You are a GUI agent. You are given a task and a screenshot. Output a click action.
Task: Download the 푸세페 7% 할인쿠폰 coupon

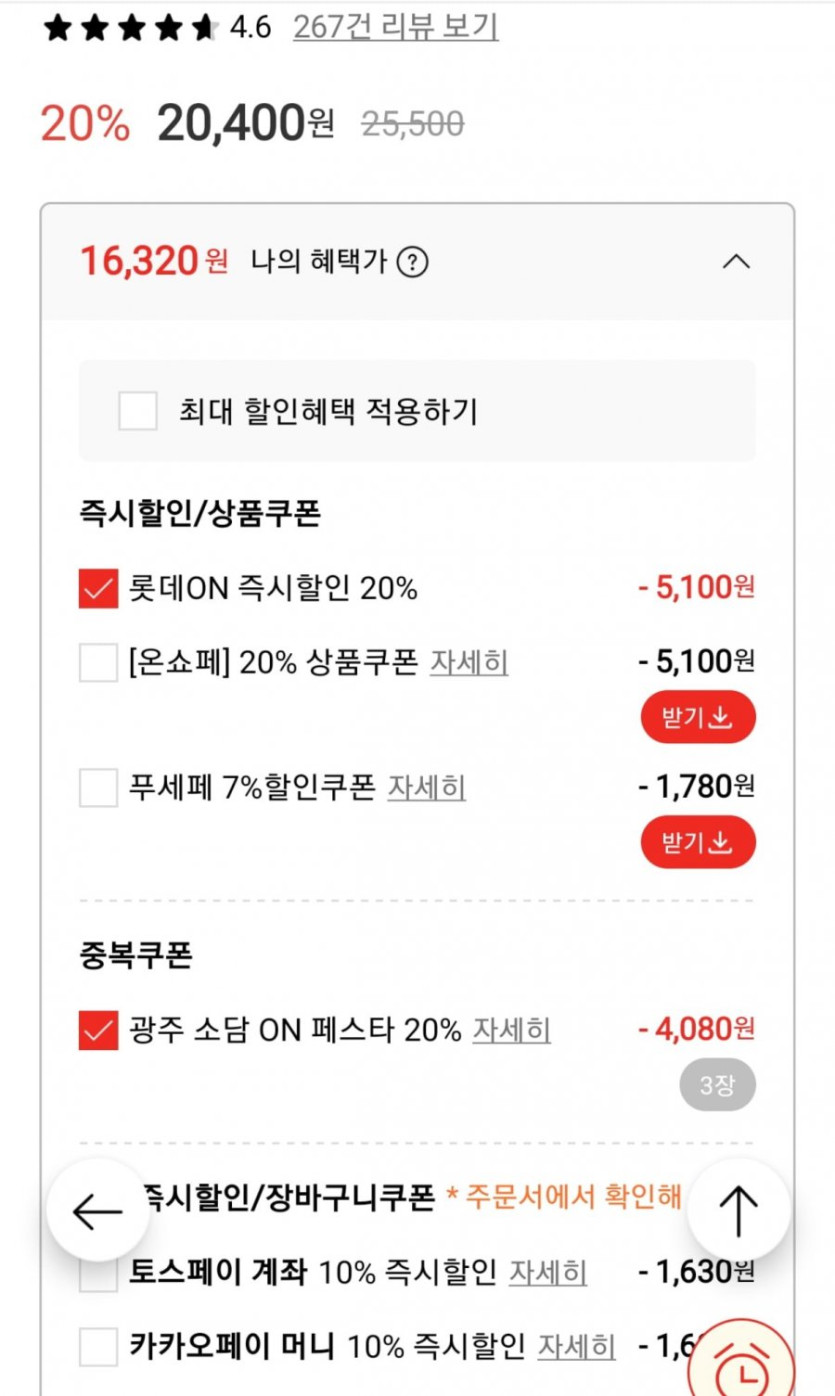click(x=698, y=843)
